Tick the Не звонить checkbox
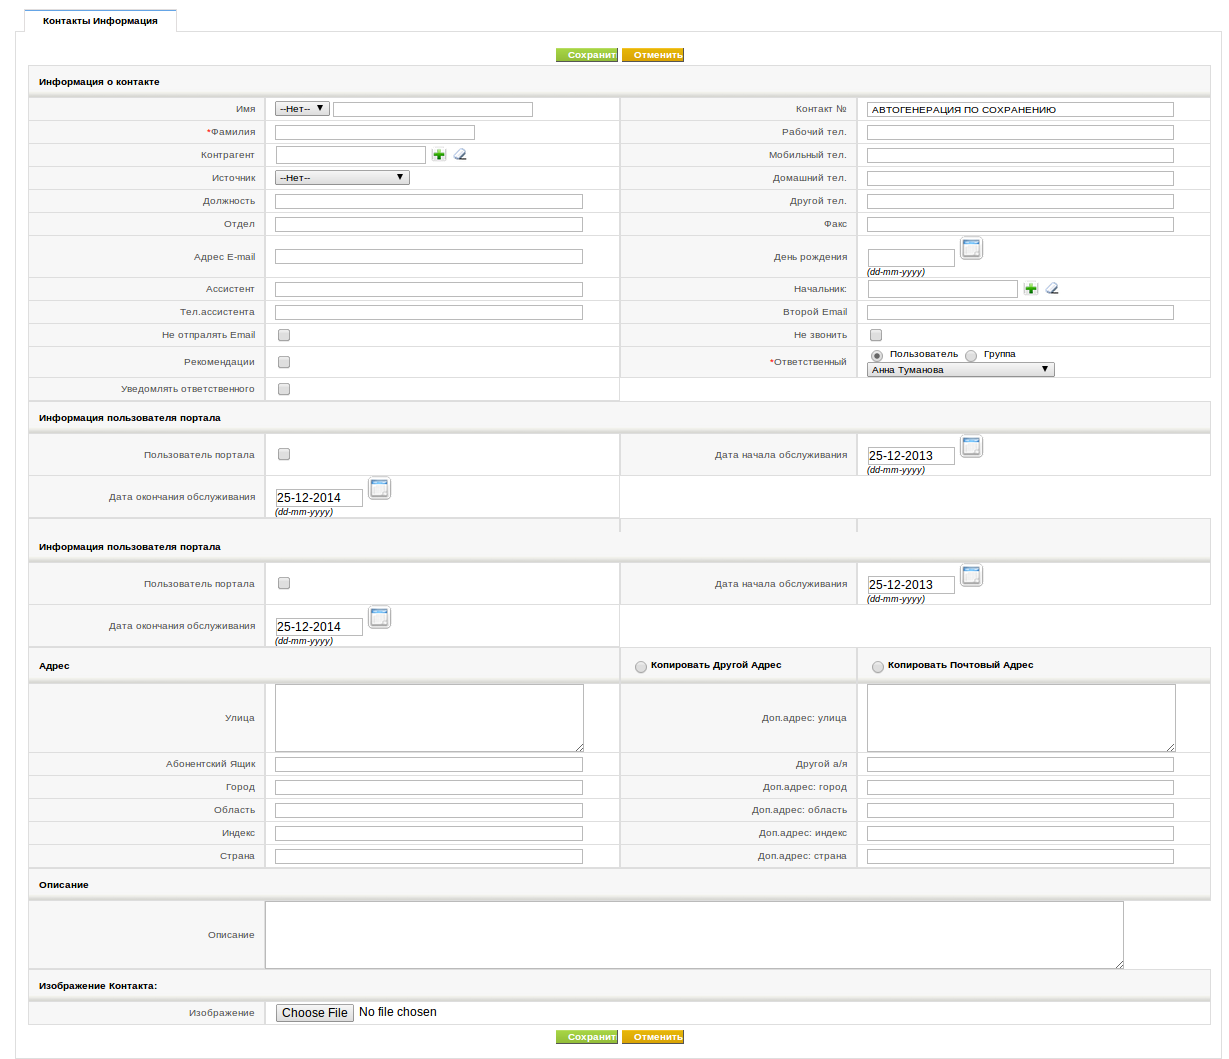Screen dimensions: 1229x1059 [x=876, y=335]
